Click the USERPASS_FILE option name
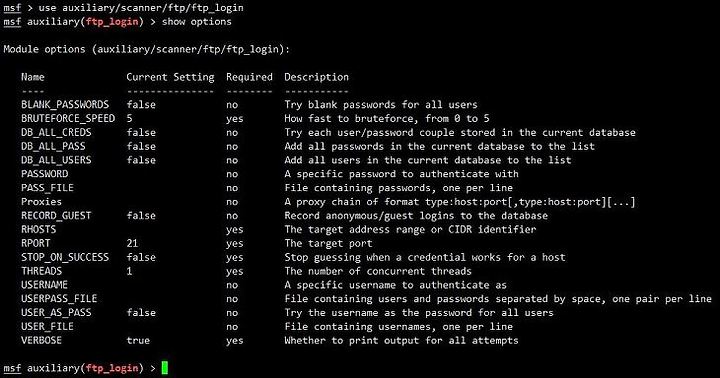The height and width of the screenshot is (378, 720). [x=59, y=299]
